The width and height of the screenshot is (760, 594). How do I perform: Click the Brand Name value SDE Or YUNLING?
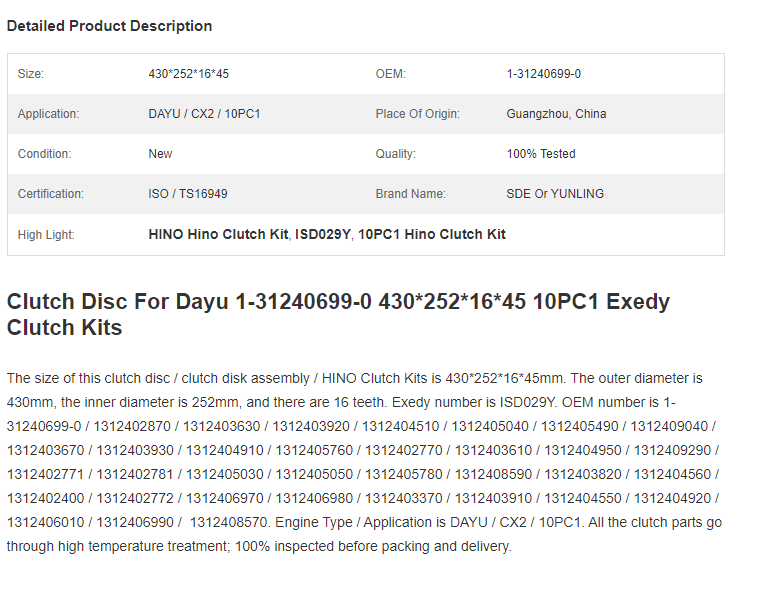555,194
